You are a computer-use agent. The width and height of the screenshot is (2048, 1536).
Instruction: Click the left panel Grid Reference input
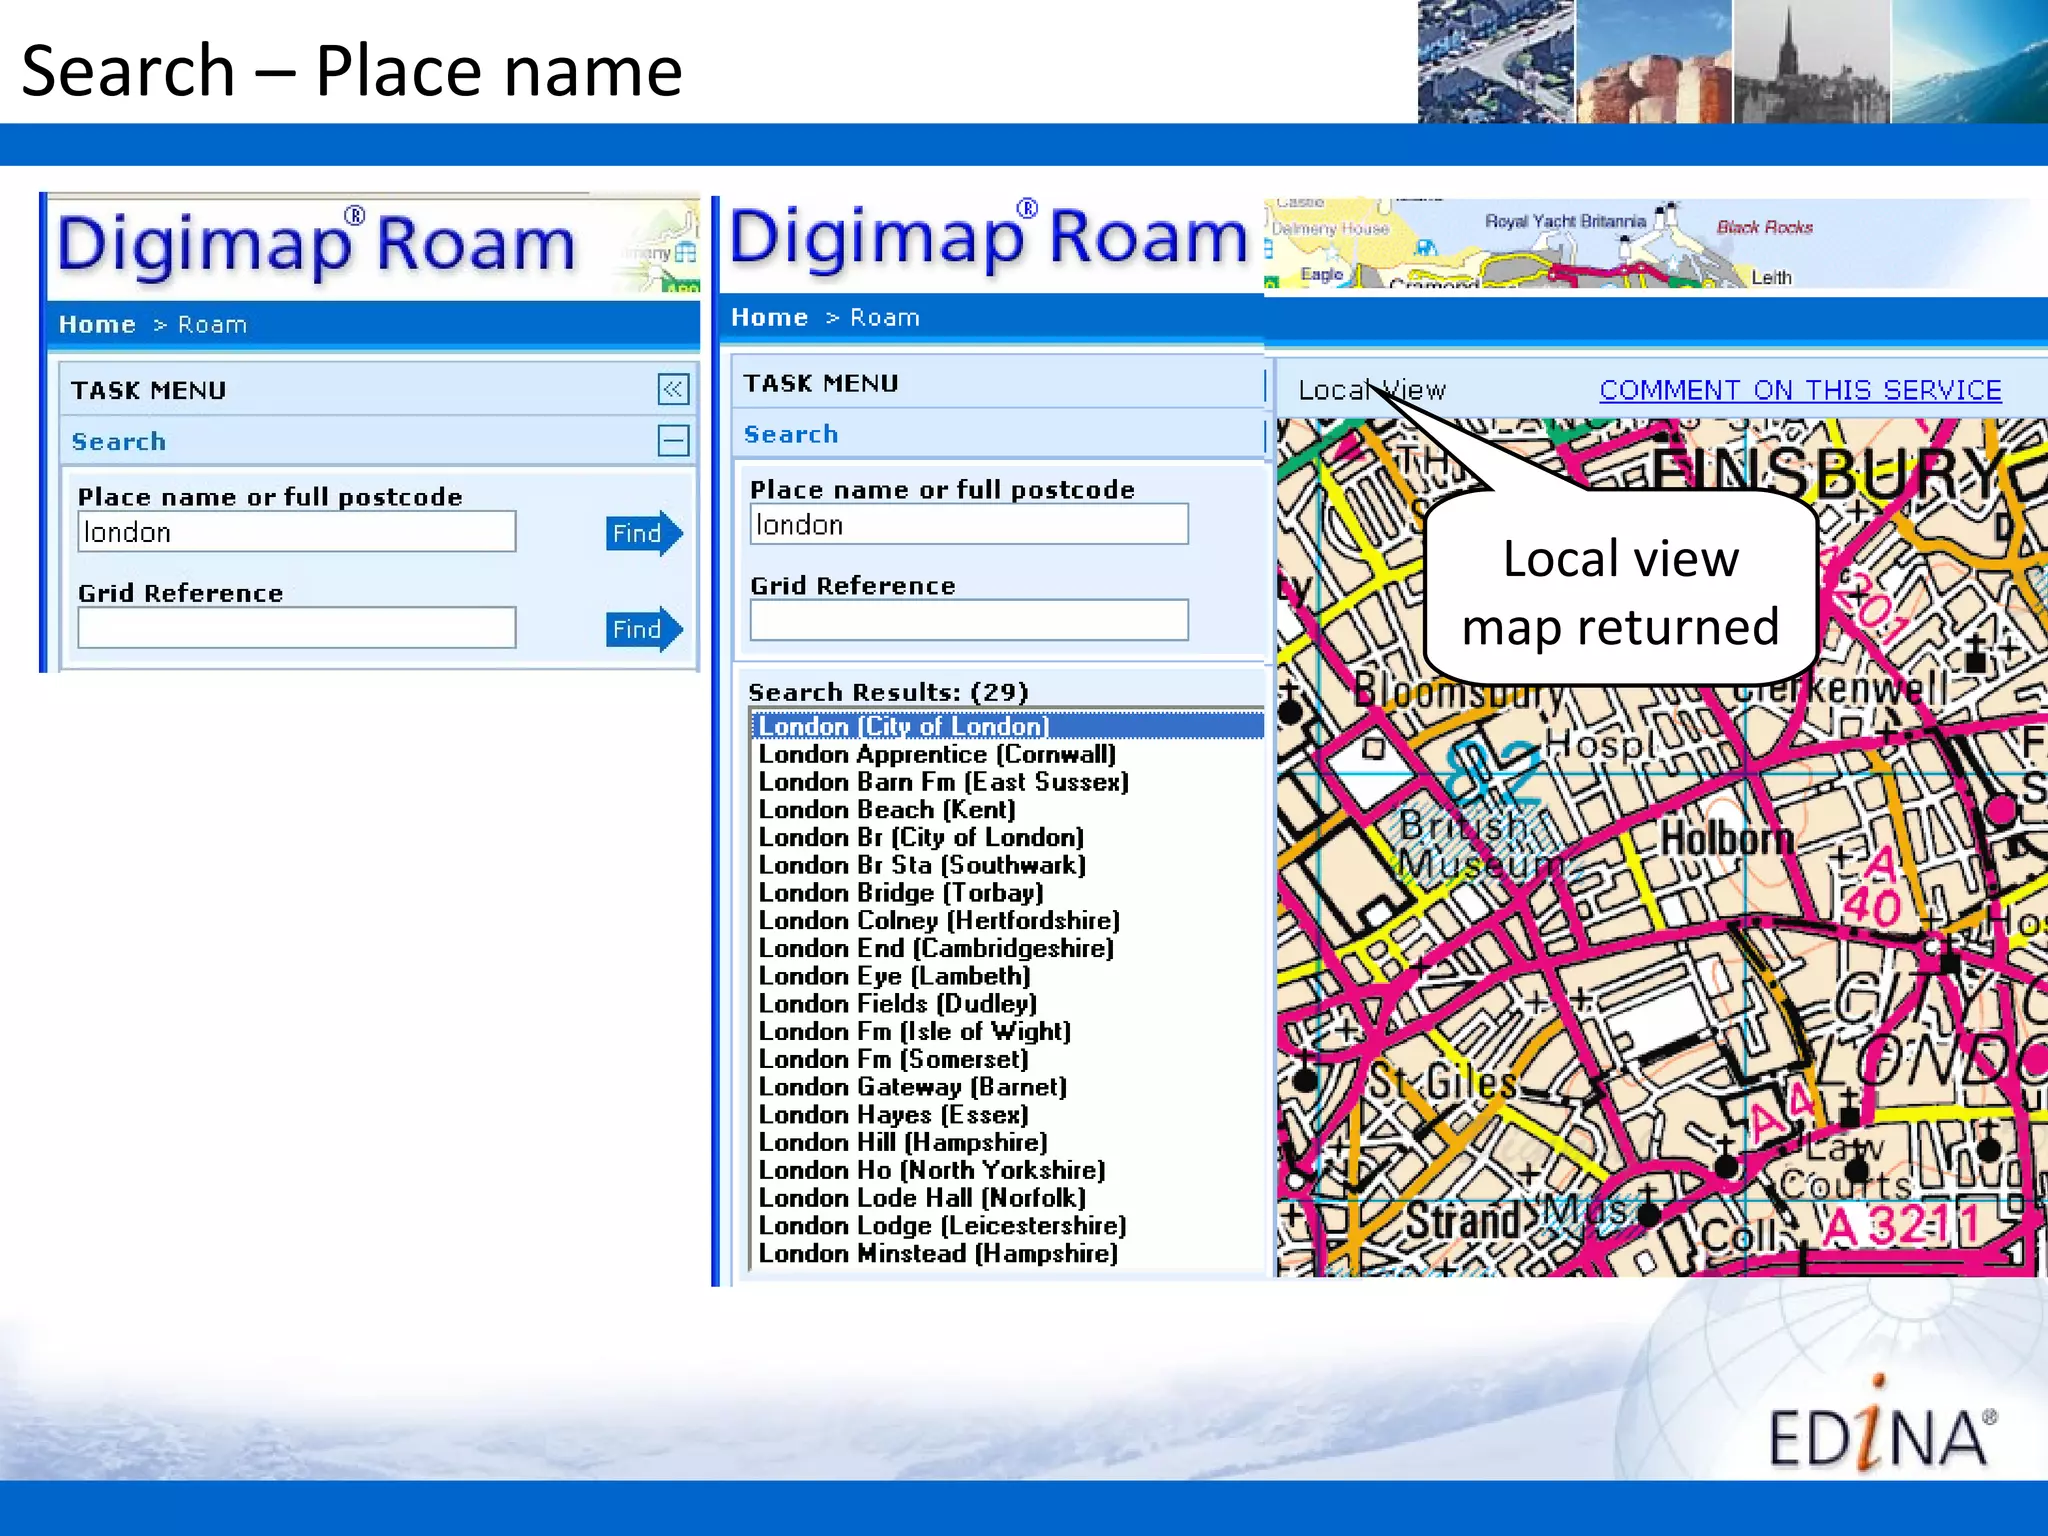coord(297,628)
